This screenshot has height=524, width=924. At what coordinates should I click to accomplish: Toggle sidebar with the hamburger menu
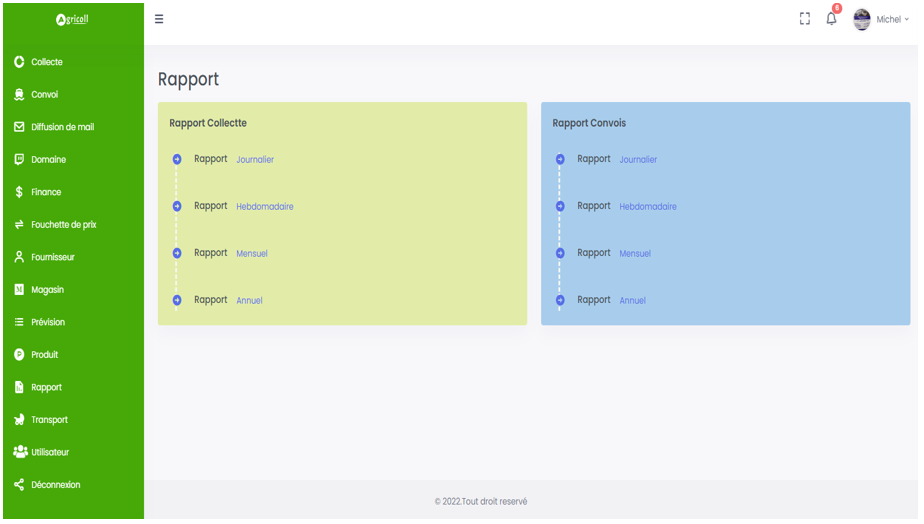[159, 19]
